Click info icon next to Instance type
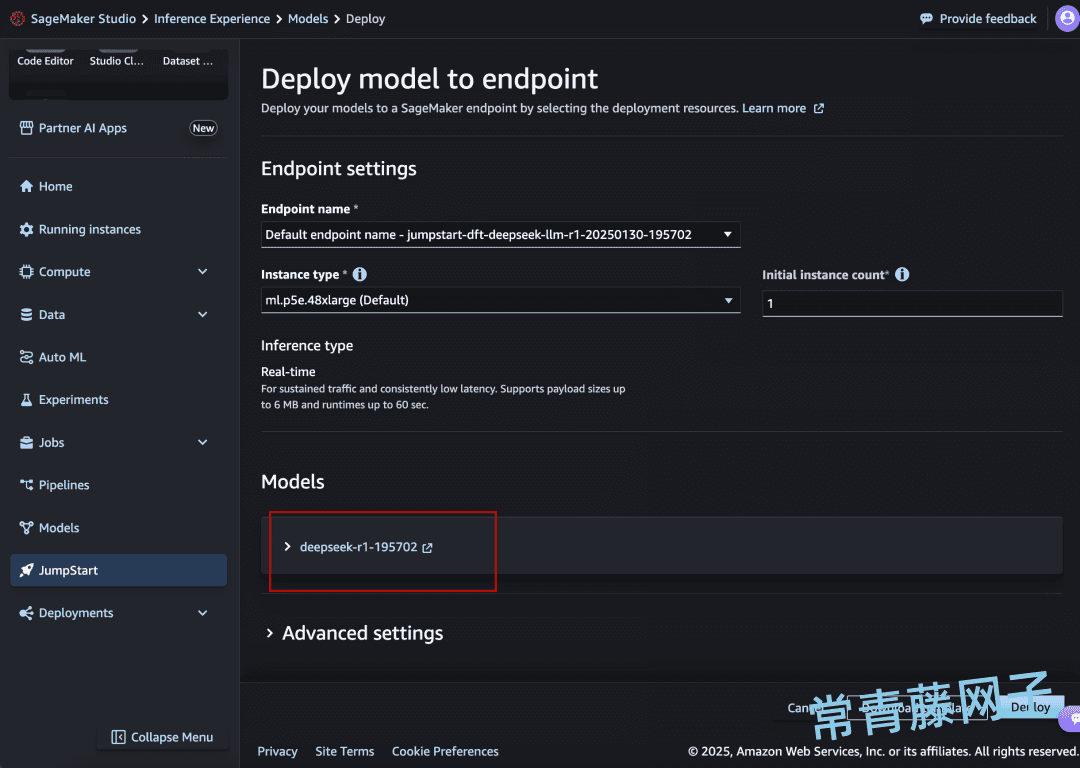 [360, 274]
